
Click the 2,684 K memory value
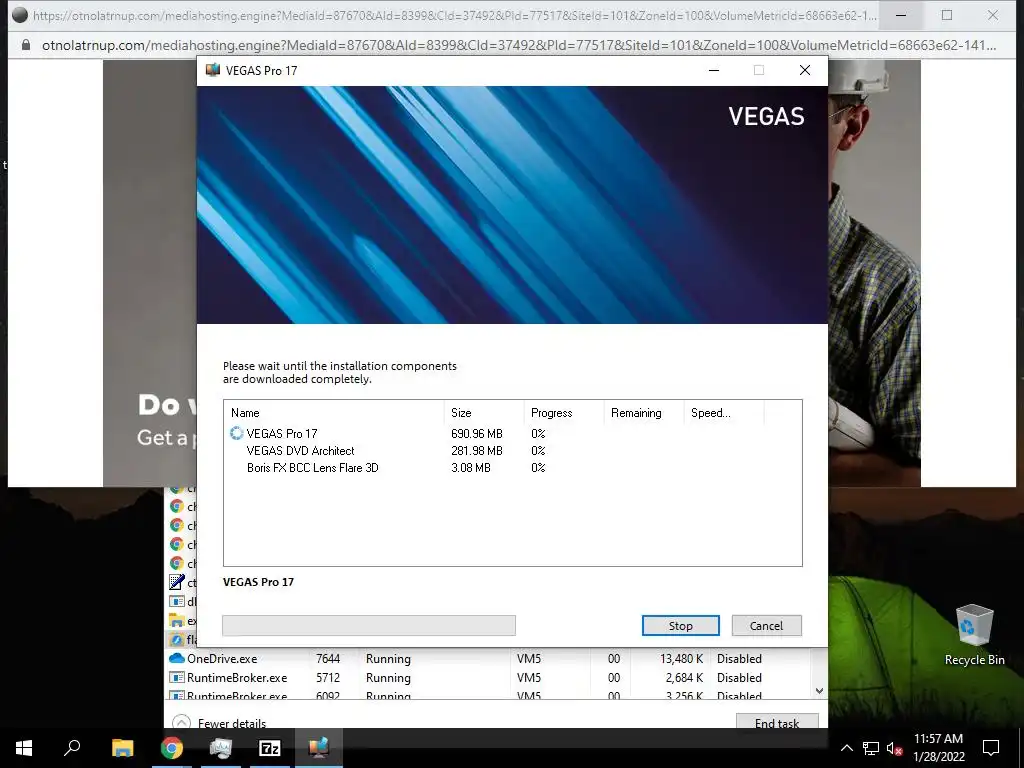click(x=684, y=678)
